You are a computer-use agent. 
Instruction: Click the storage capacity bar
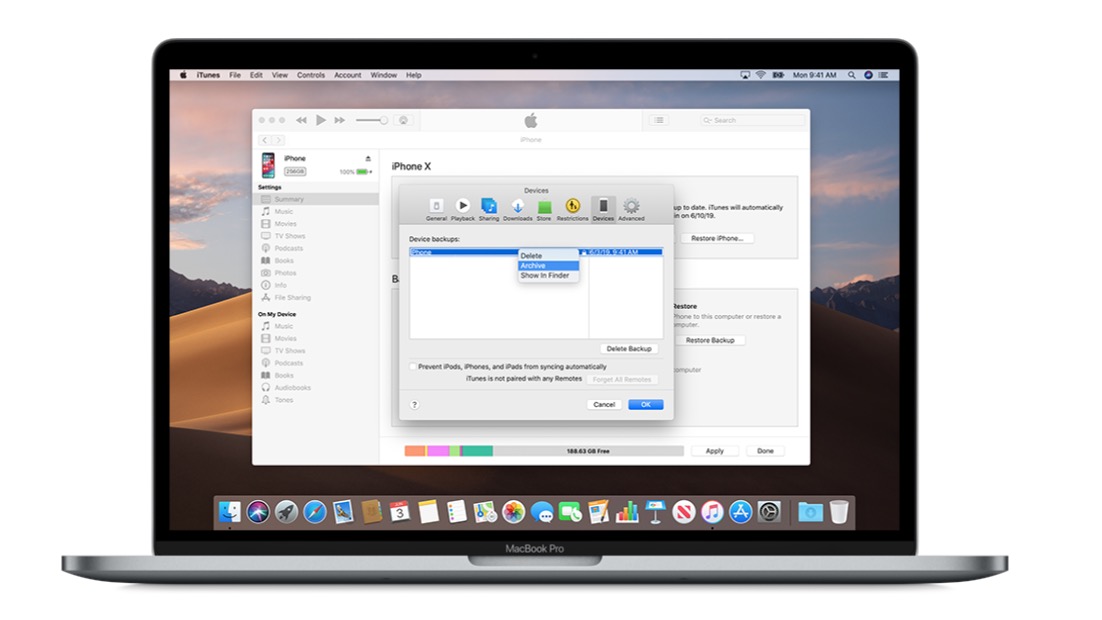(543, 451)
